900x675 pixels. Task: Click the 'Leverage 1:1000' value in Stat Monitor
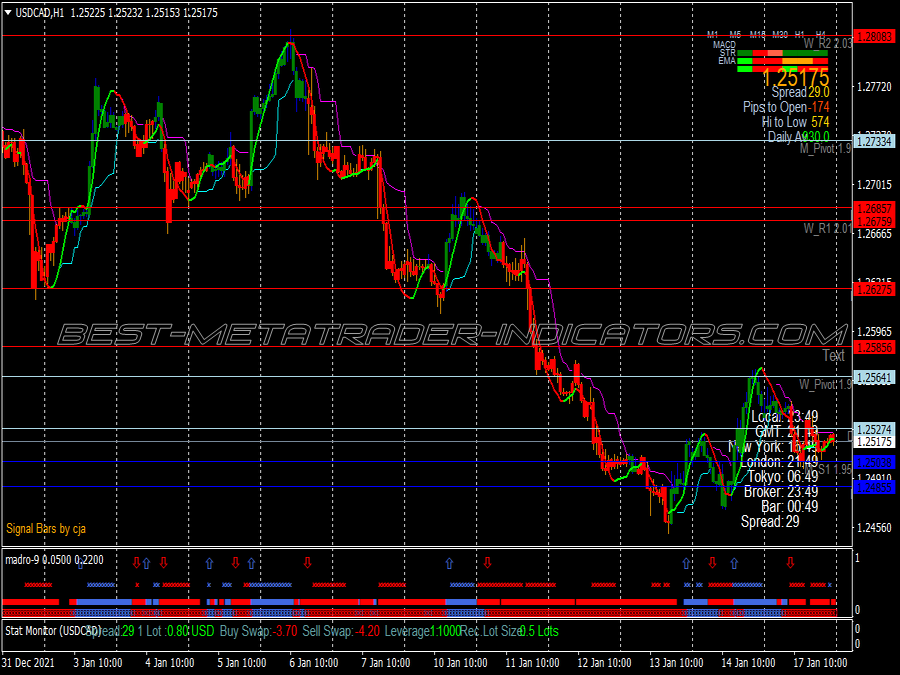tap(422, 631)
